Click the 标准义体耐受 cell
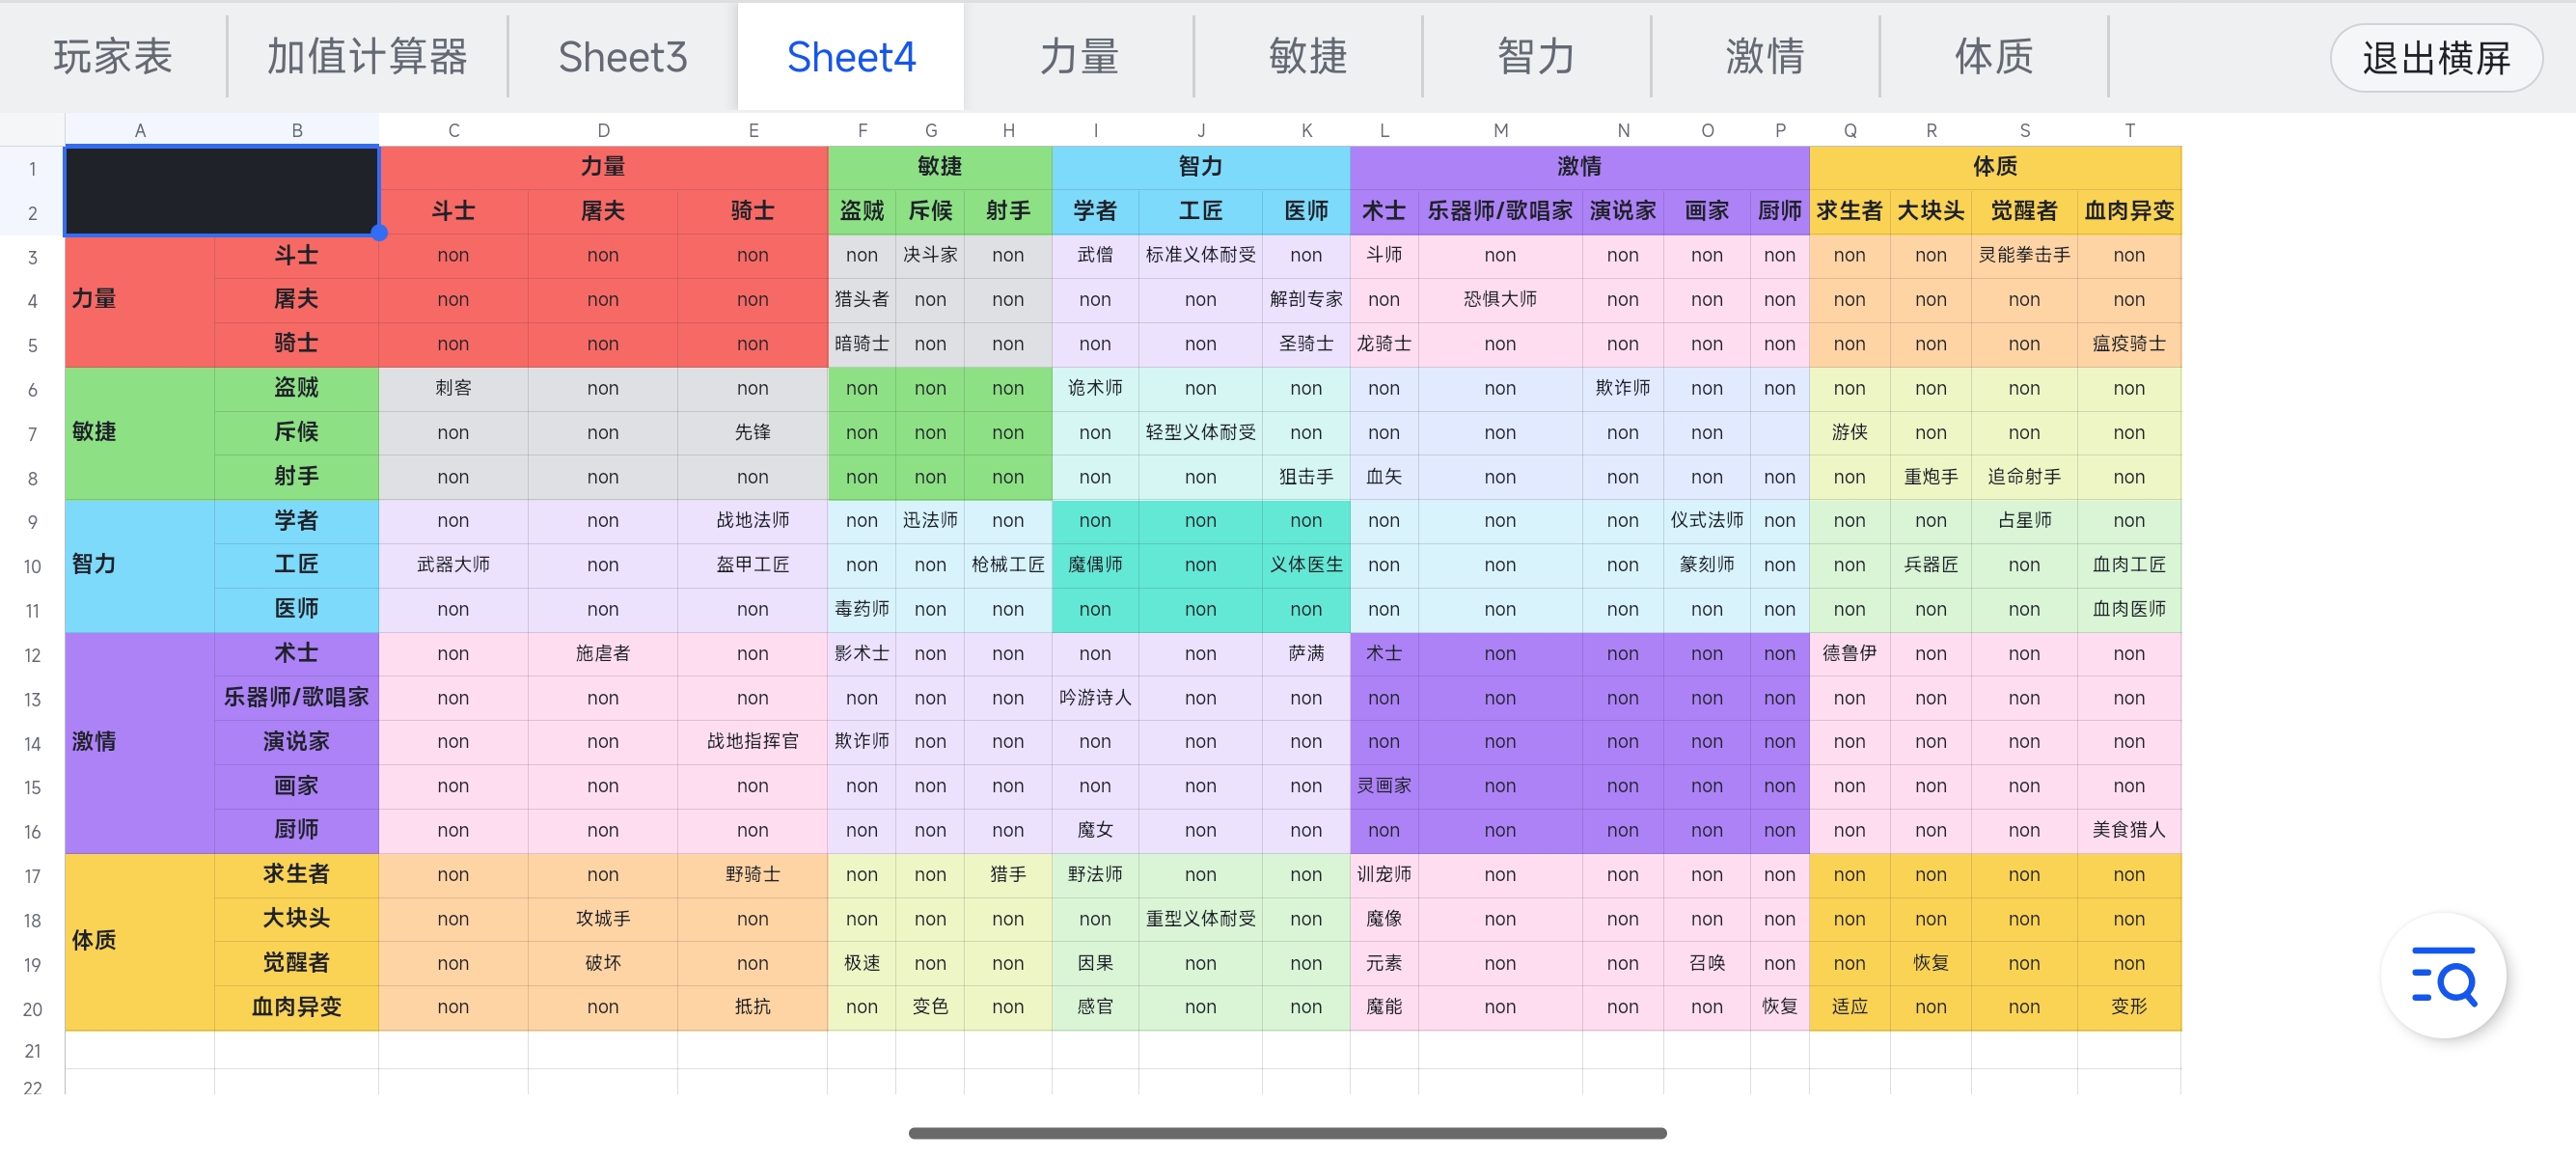The width and height of the screenshot is (2576, 1158). pos(1200,255)
